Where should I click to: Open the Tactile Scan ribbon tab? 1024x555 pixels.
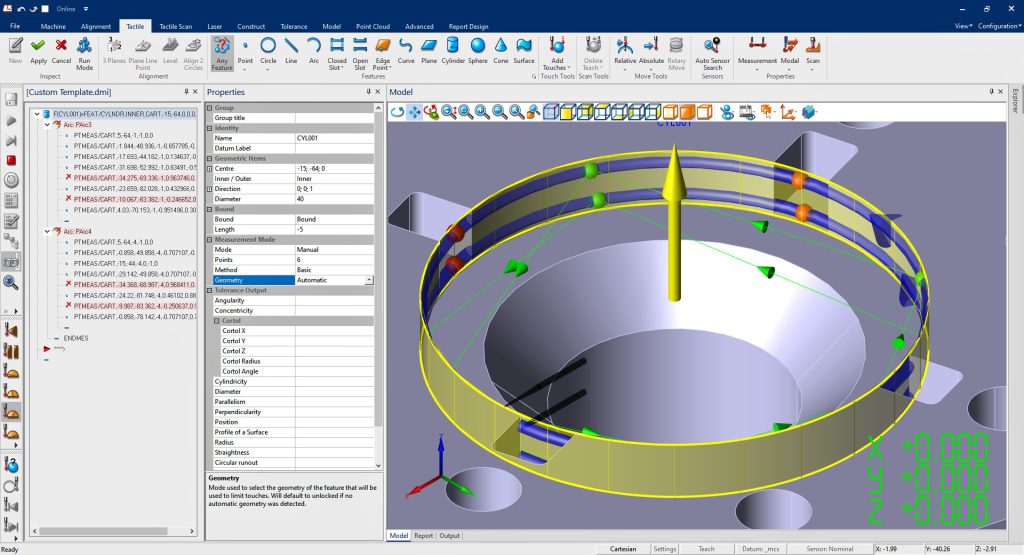click(176, 26)
